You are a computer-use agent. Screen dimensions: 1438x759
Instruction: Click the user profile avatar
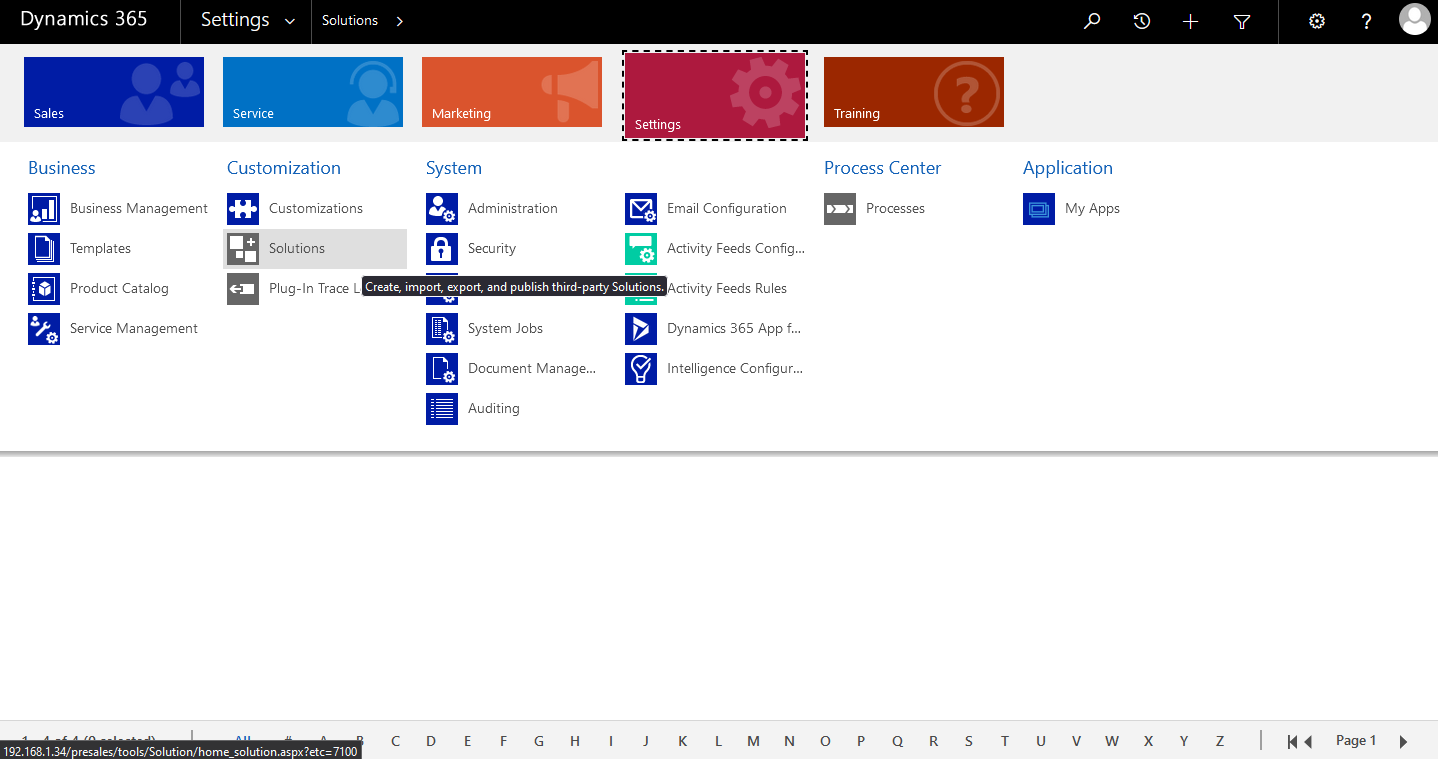1414,20
